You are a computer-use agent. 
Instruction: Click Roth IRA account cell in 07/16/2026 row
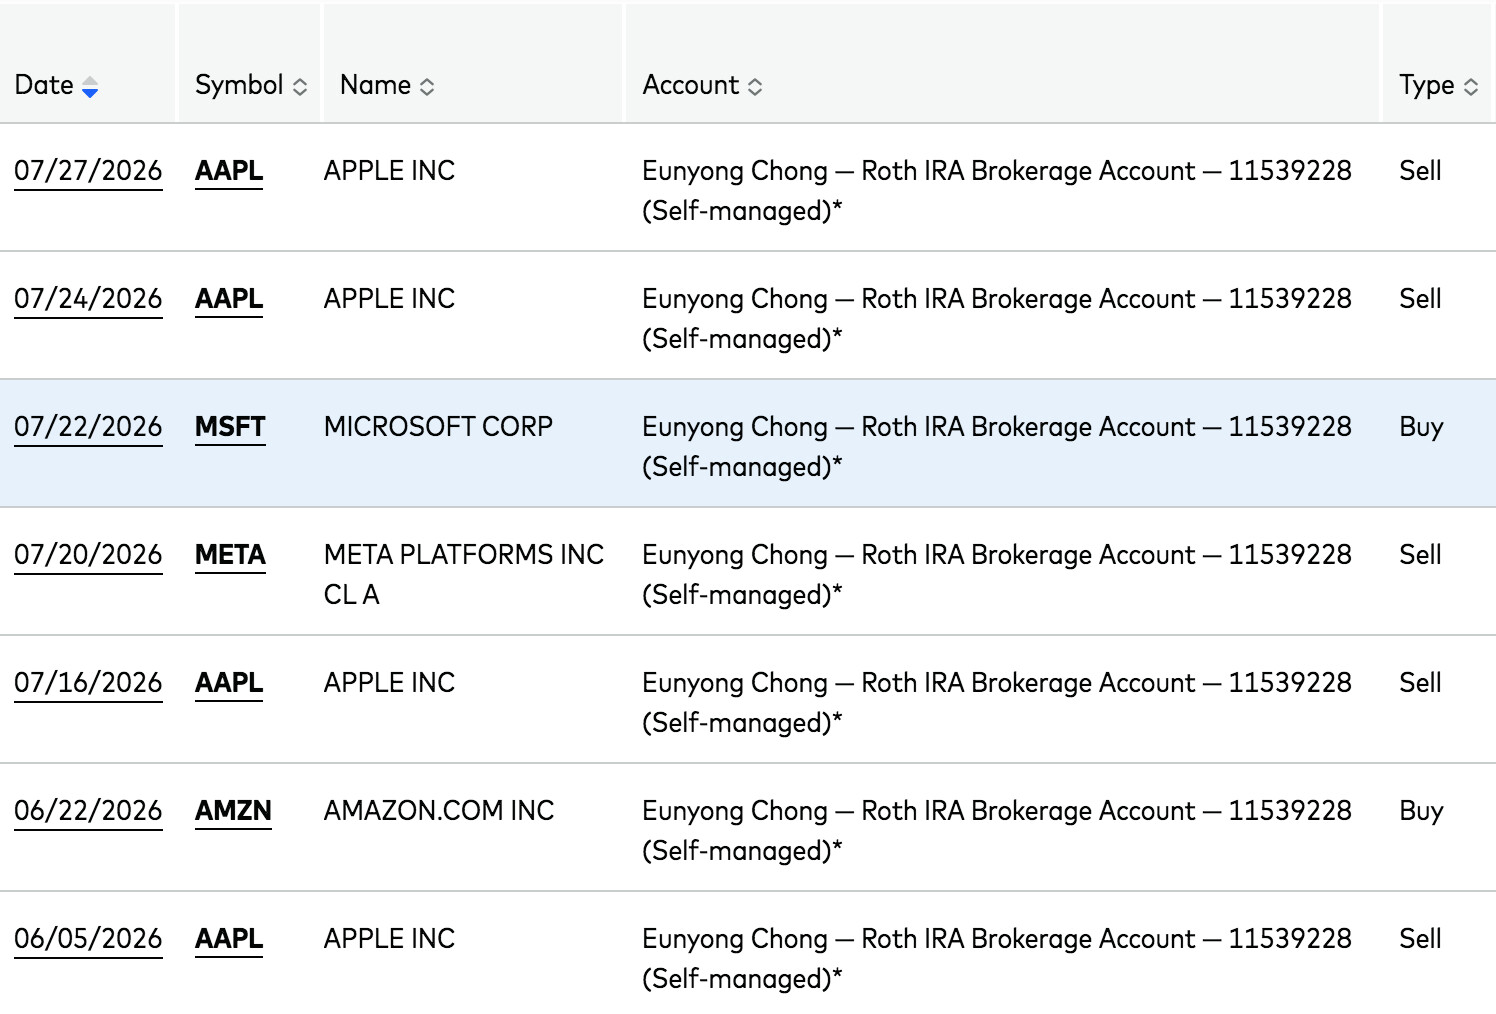(997, 703)
